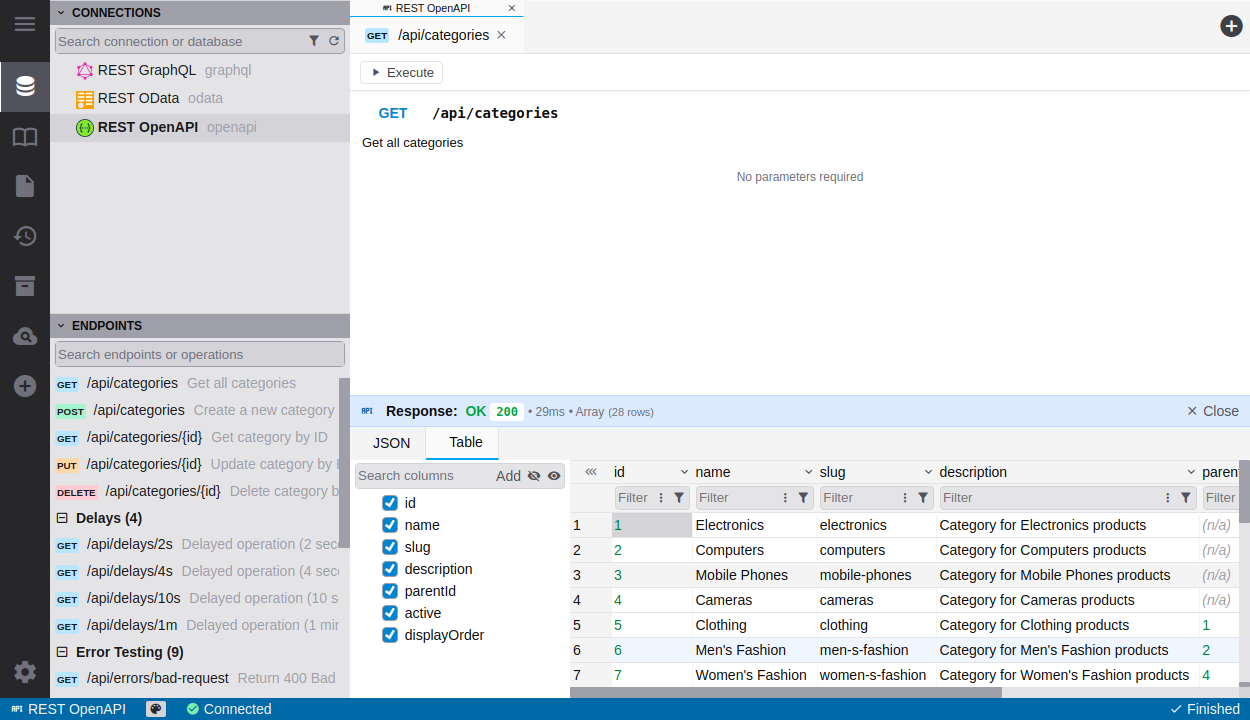Switch to the JSON response tab

tap(390, 442)
